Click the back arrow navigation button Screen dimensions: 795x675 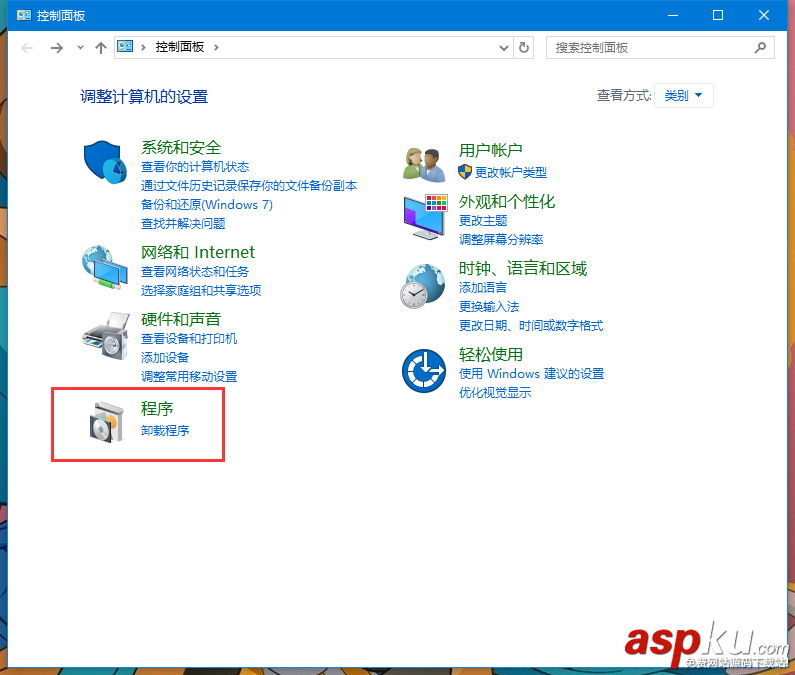(27, 48)
